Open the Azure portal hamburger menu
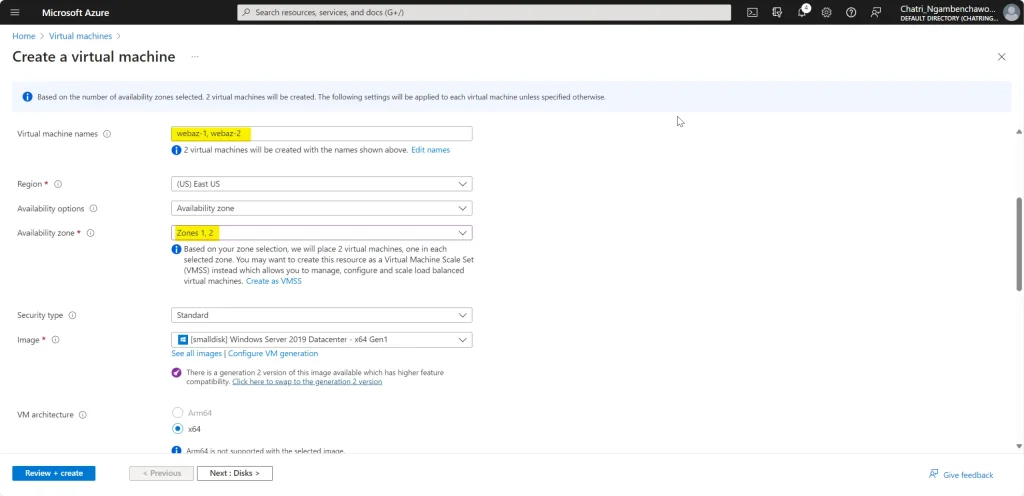This screenshot has width=1024, height=496. (15, 12)
